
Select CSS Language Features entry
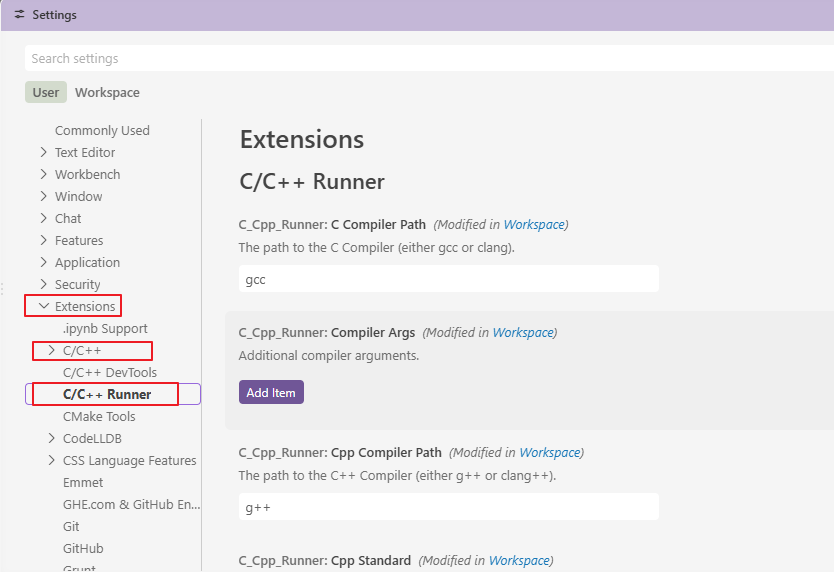click(x=130, y=460)
